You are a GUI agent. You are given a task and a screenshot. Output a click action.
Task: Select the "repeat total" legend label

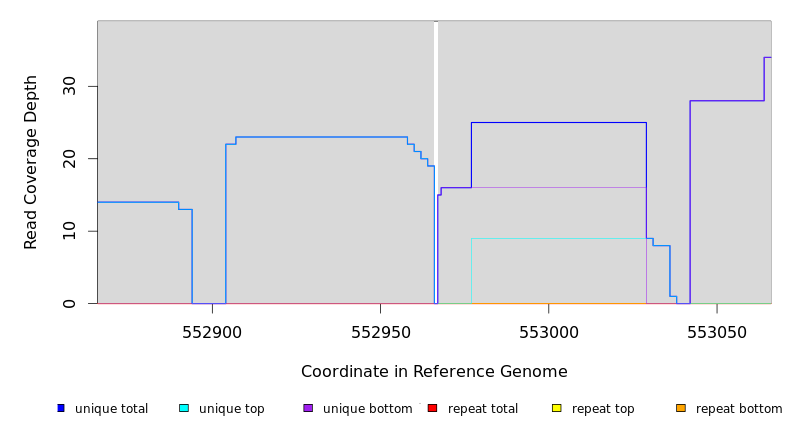[x=483, y=409]
